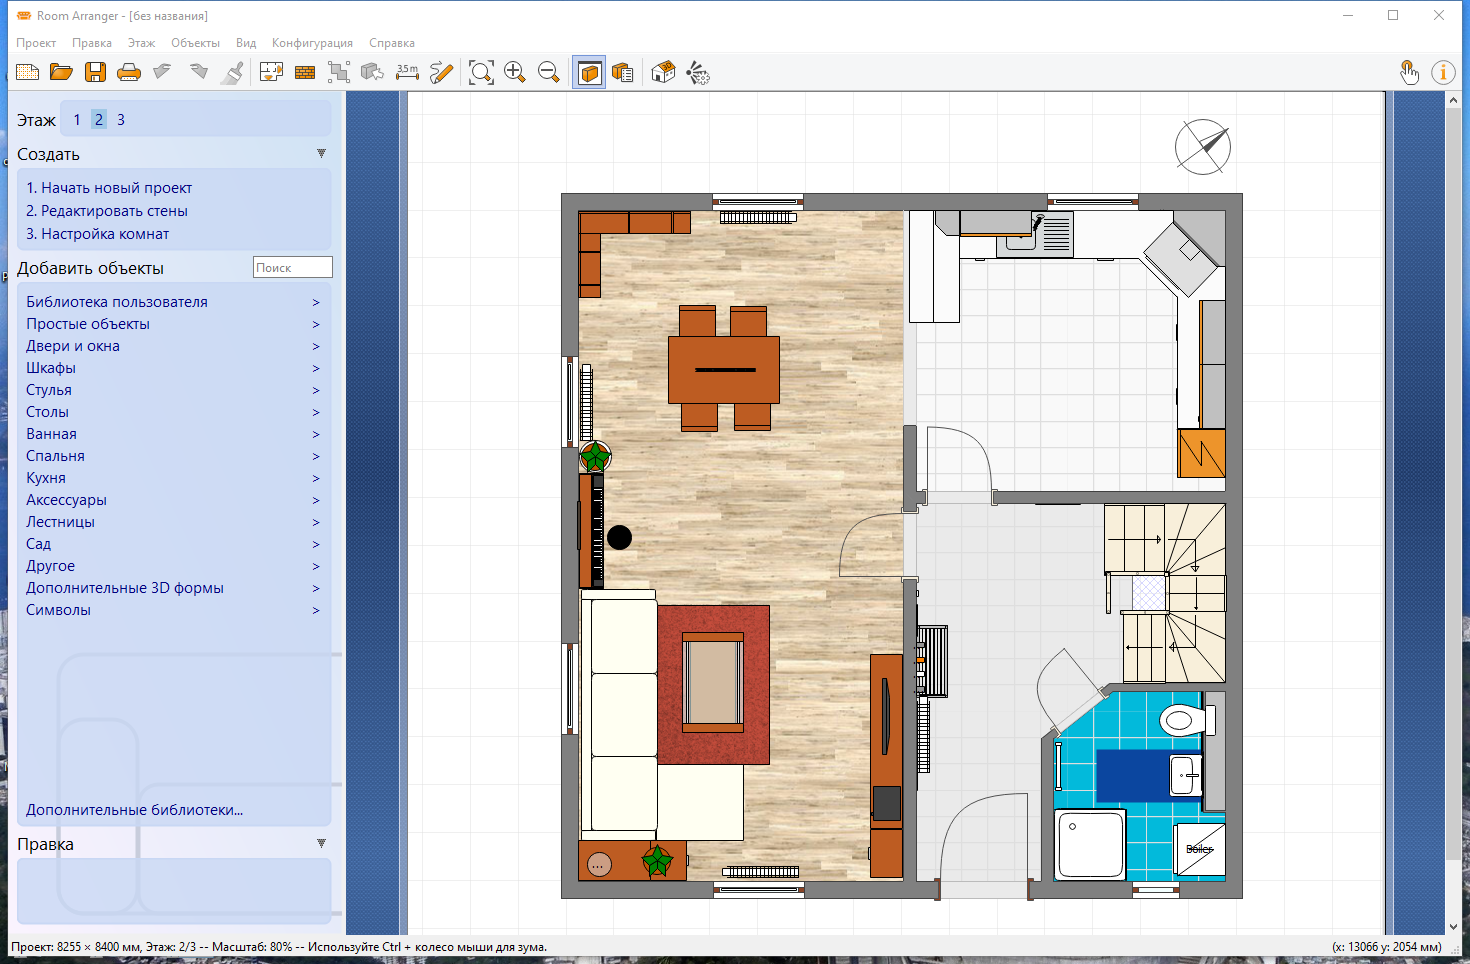Expand the Лестницы object category

[x=60, y=522]
